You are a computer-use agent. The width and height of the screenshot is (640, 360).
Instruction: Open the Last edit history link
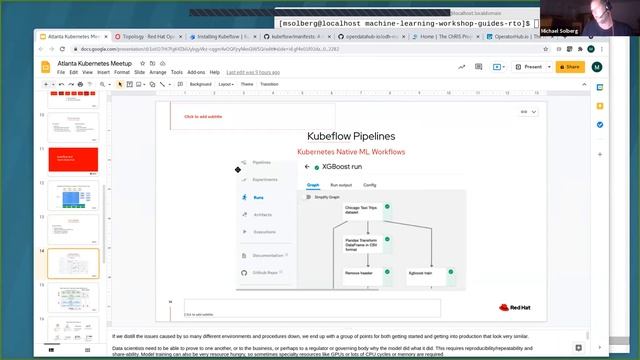[x=253, y=72]
